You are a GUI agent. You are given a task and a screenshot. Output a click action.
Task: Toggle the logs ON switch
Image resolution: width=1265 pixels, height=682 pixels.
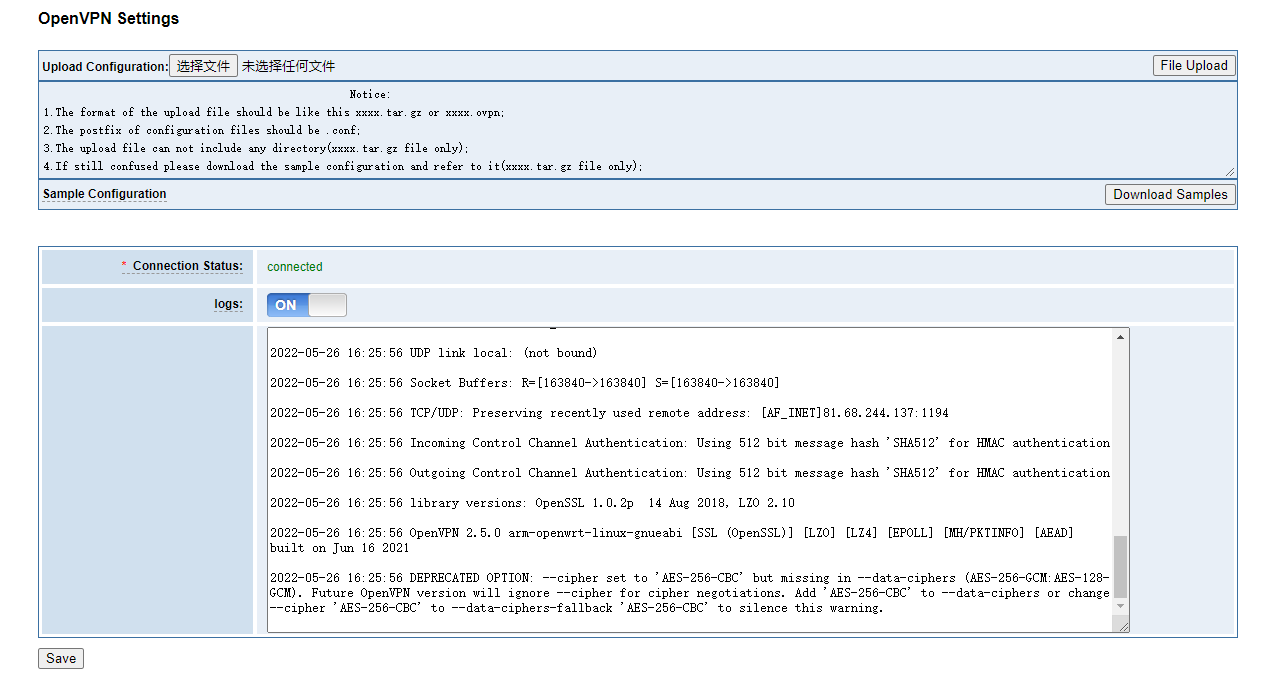pos(307,305)
